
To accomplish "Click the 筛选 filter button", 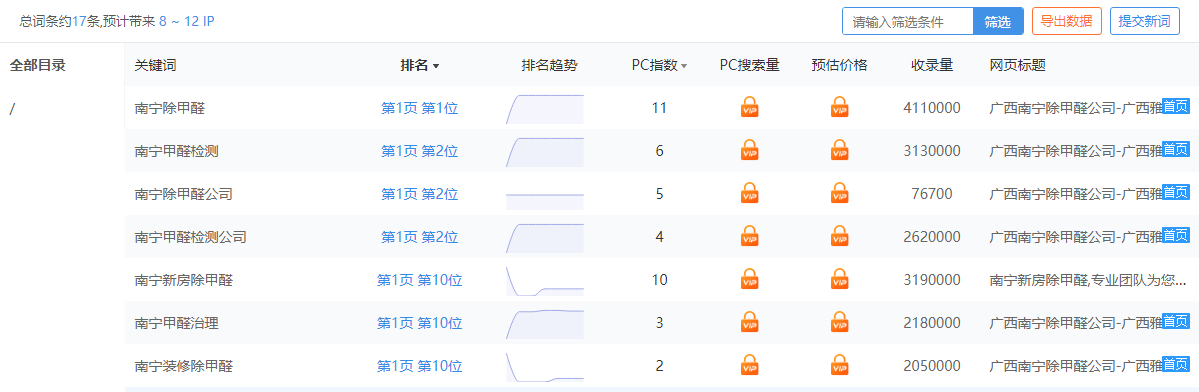I will (998, 21).
